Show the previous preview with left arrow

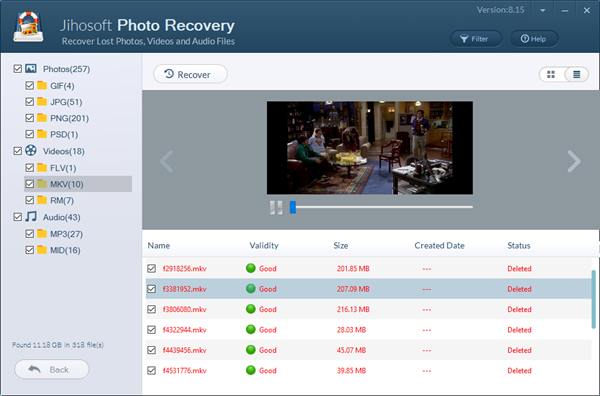(x=166, y=161)
